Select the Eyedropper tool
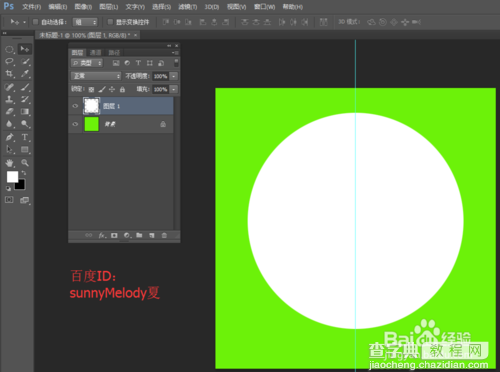 pos(25,74)
